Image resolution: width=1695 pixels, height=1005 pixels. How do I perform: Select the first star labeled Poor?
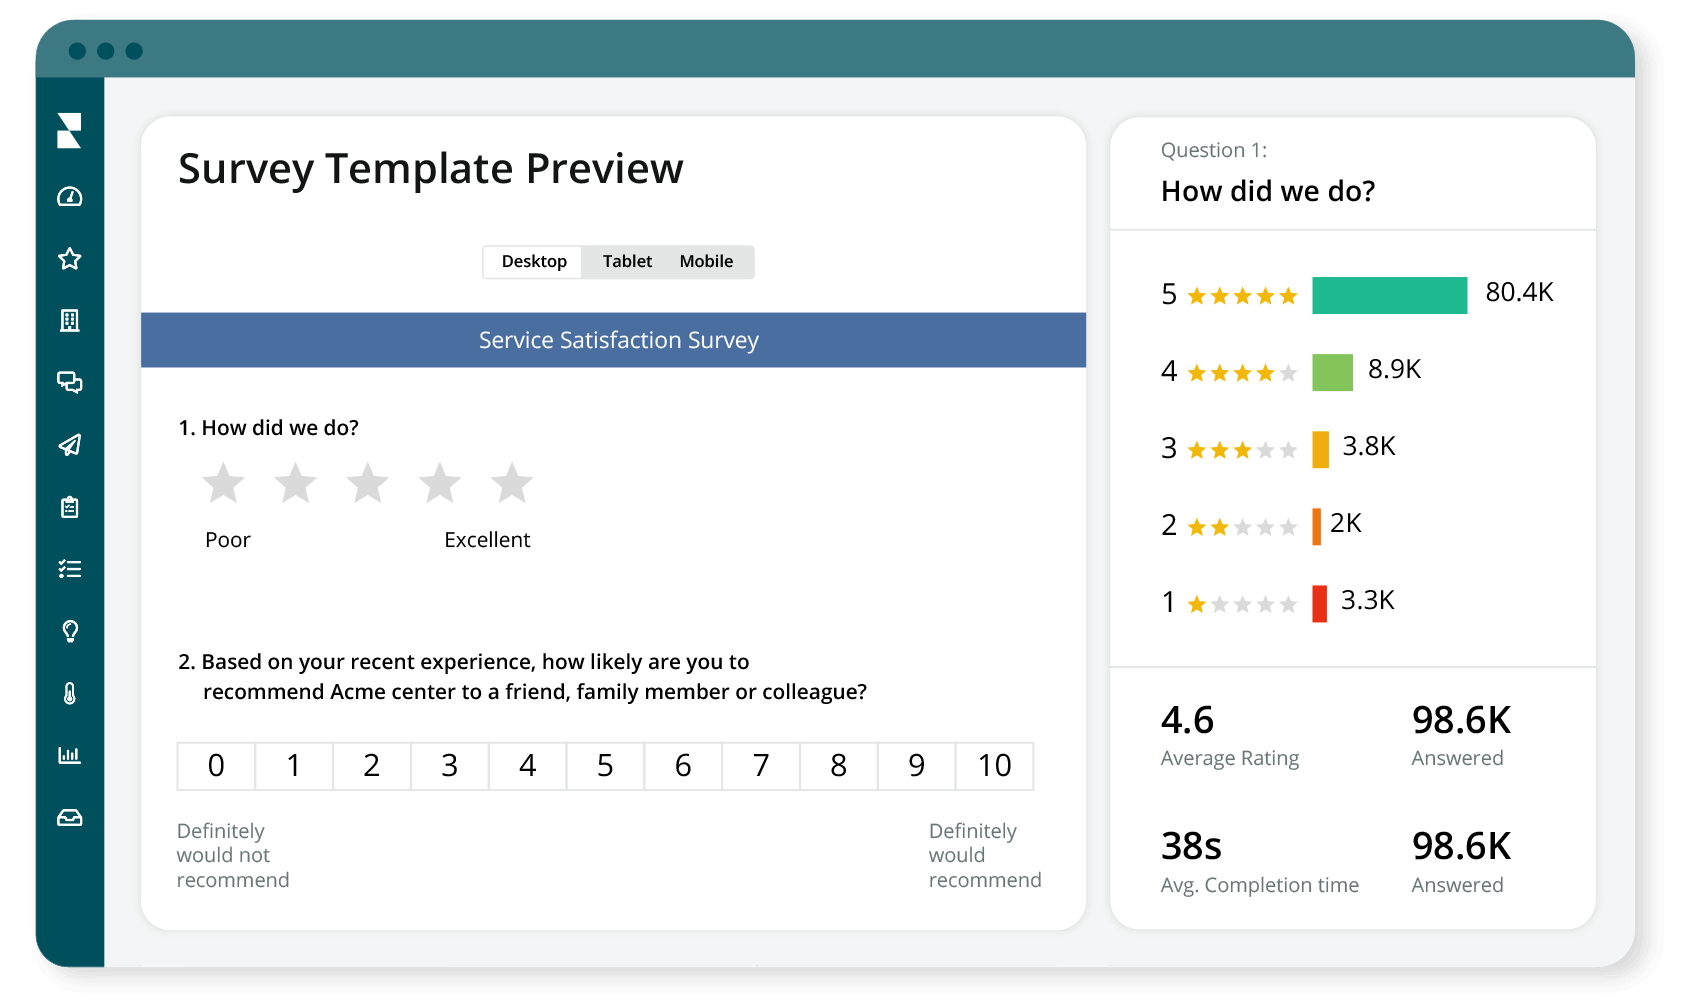click(224, 483)
